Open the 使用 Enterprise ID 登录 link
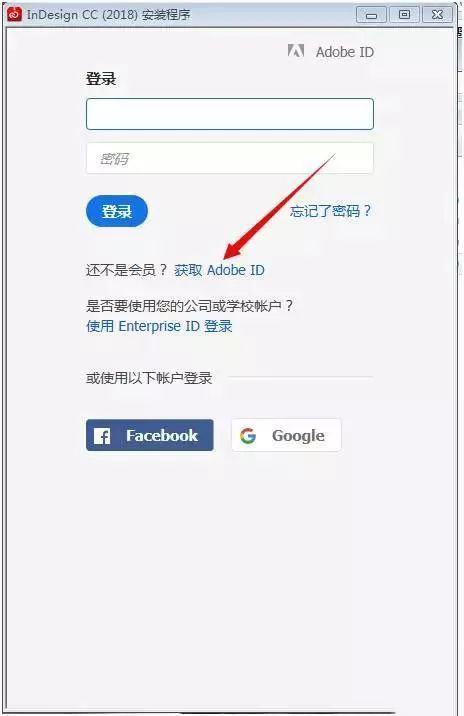 pos(159,326)
